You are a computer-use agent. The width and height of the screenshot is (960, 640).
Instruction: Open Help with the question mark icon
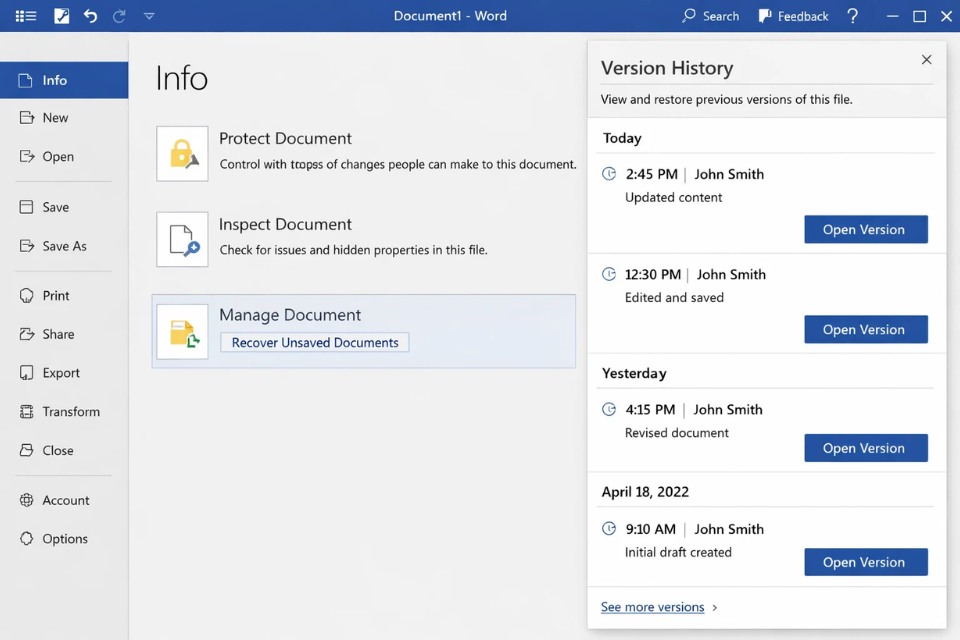click(852, 16)
